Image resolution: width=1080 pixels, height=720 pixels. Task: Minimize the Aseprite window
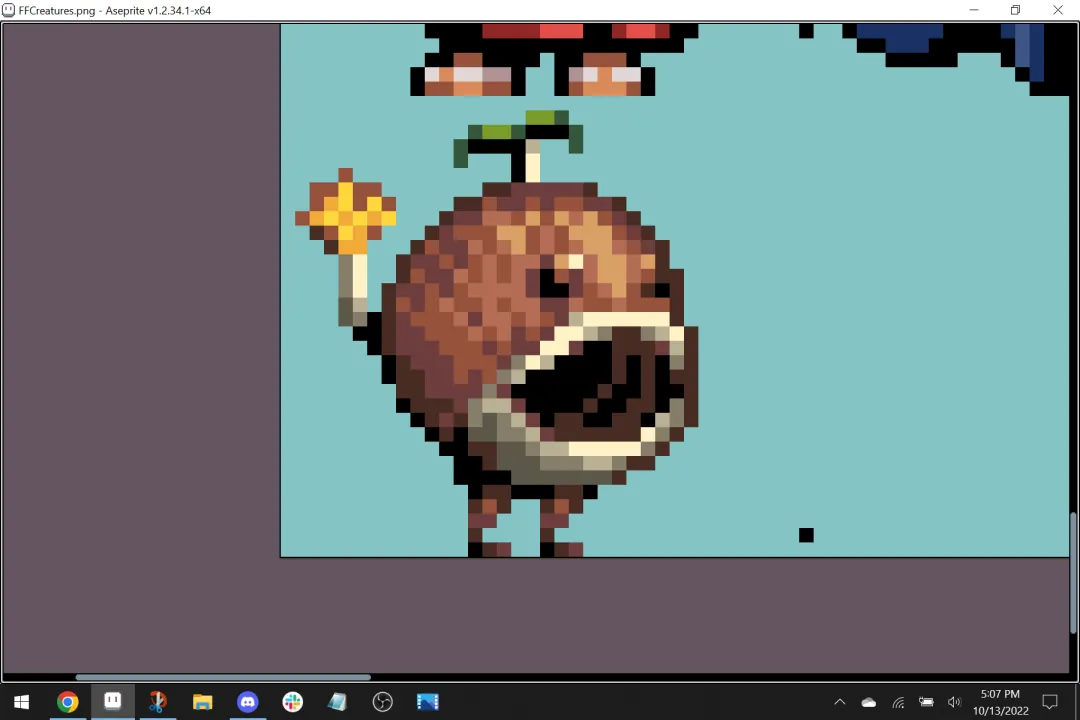(974, 10)
